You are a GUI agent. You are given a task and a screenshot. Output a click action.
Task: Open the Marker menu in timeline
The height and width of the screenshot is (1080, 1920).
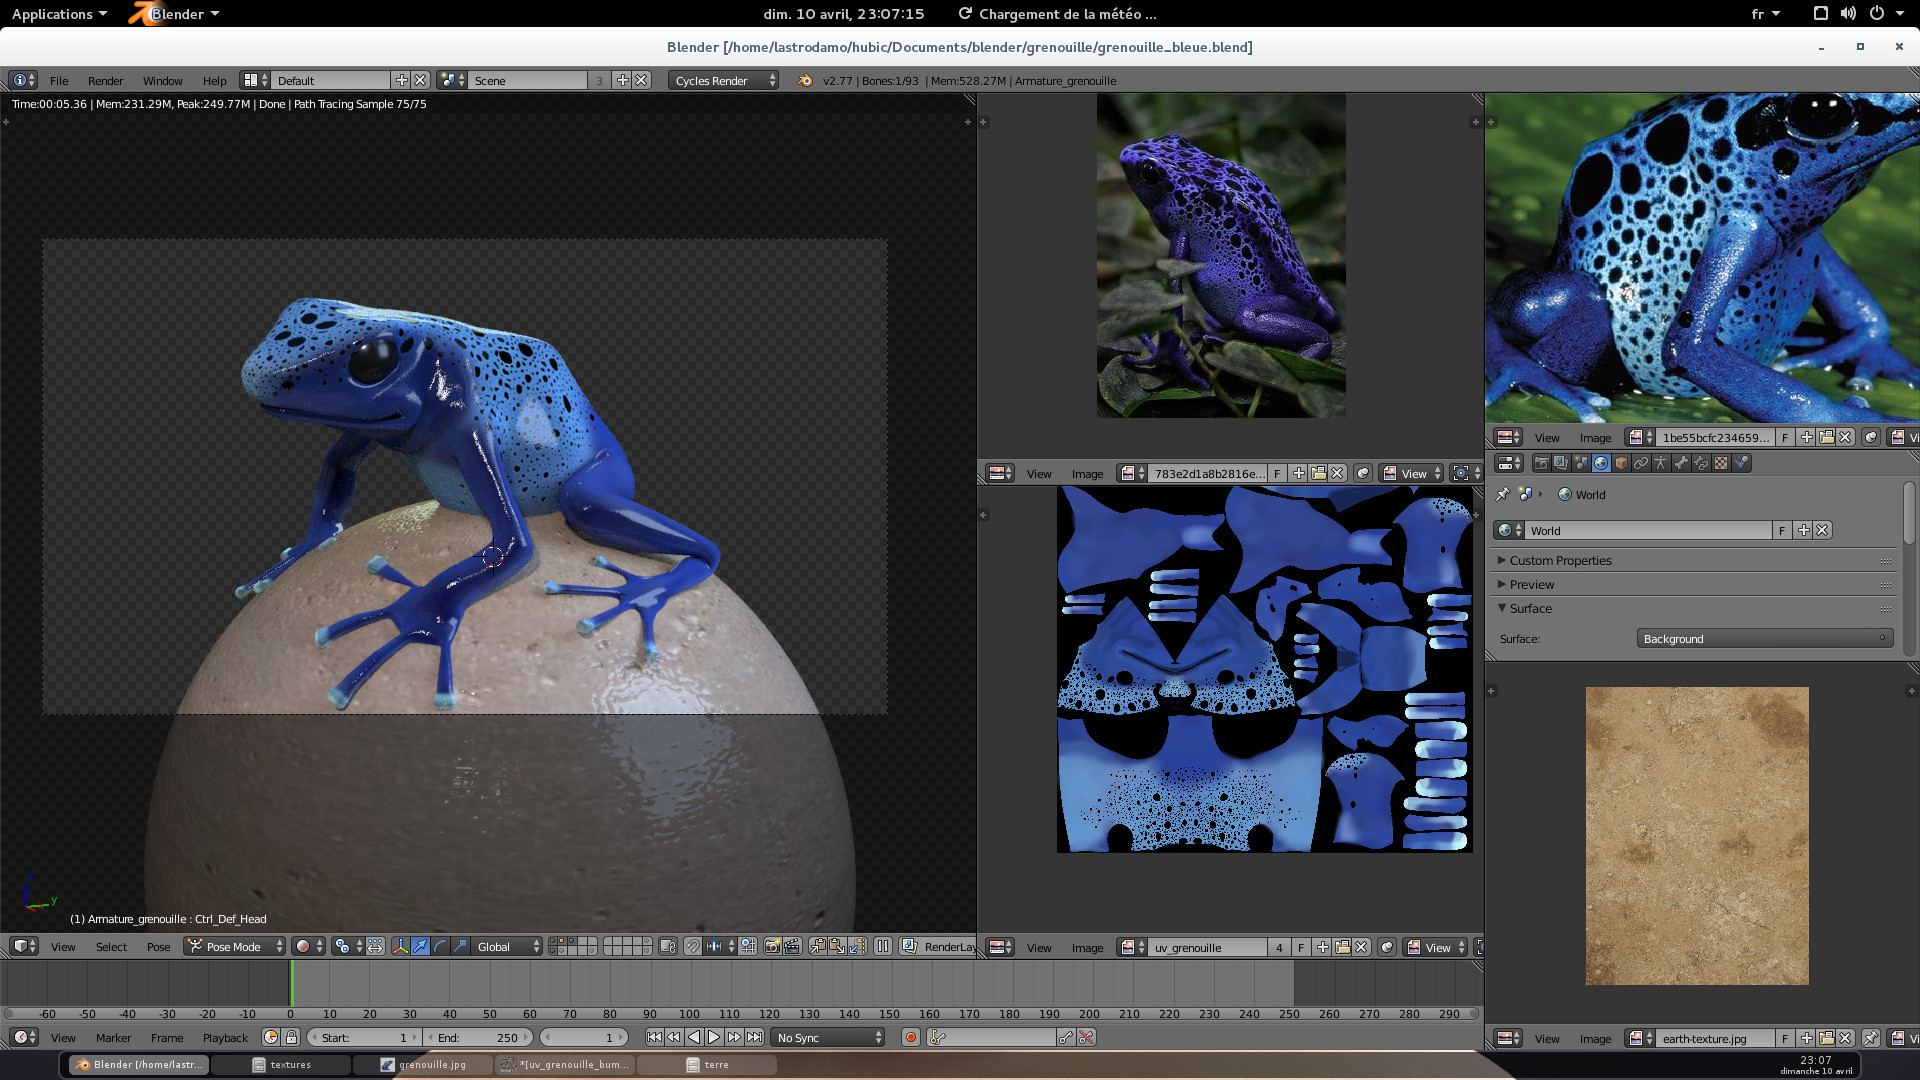[x=113, y=1038]
